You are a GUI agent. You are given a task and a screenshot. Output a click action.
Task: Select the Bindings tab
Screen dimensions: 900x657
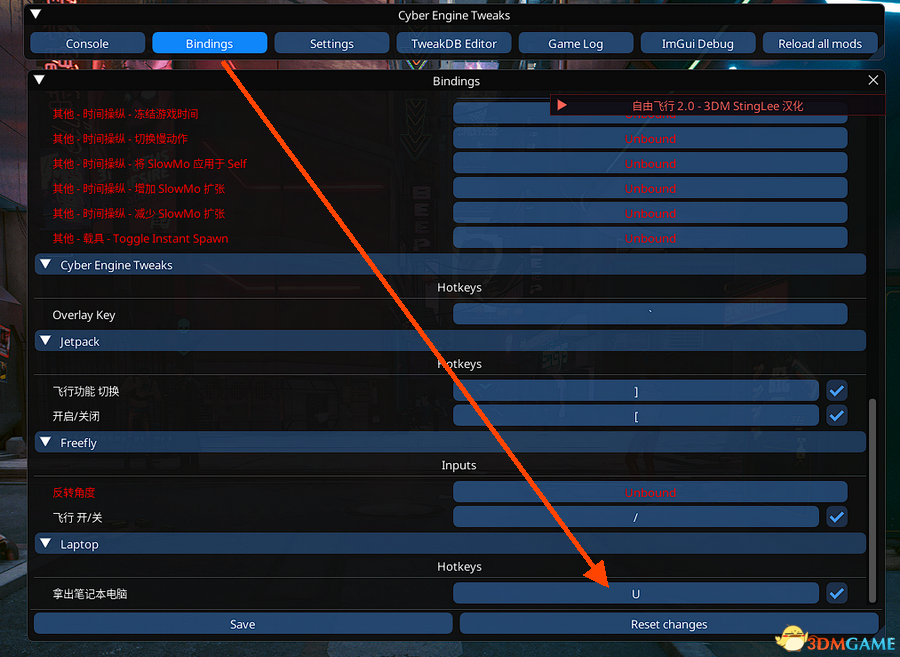(x=210, y=43)
